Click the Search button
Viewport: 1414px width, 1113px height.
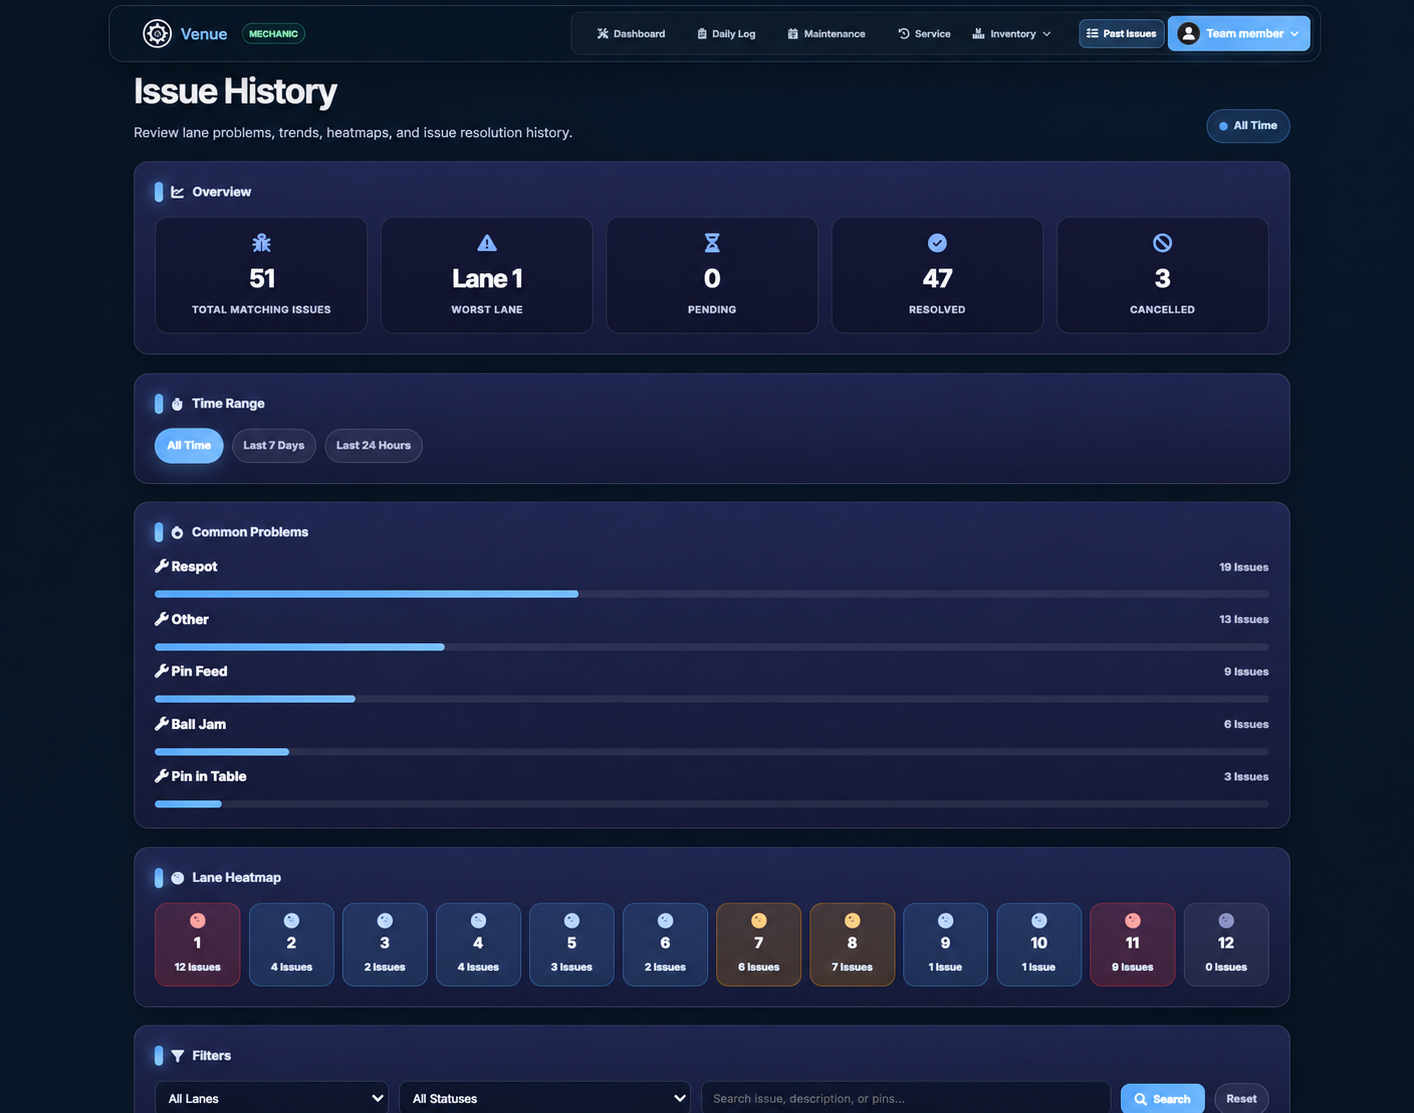point(1162,1099)
